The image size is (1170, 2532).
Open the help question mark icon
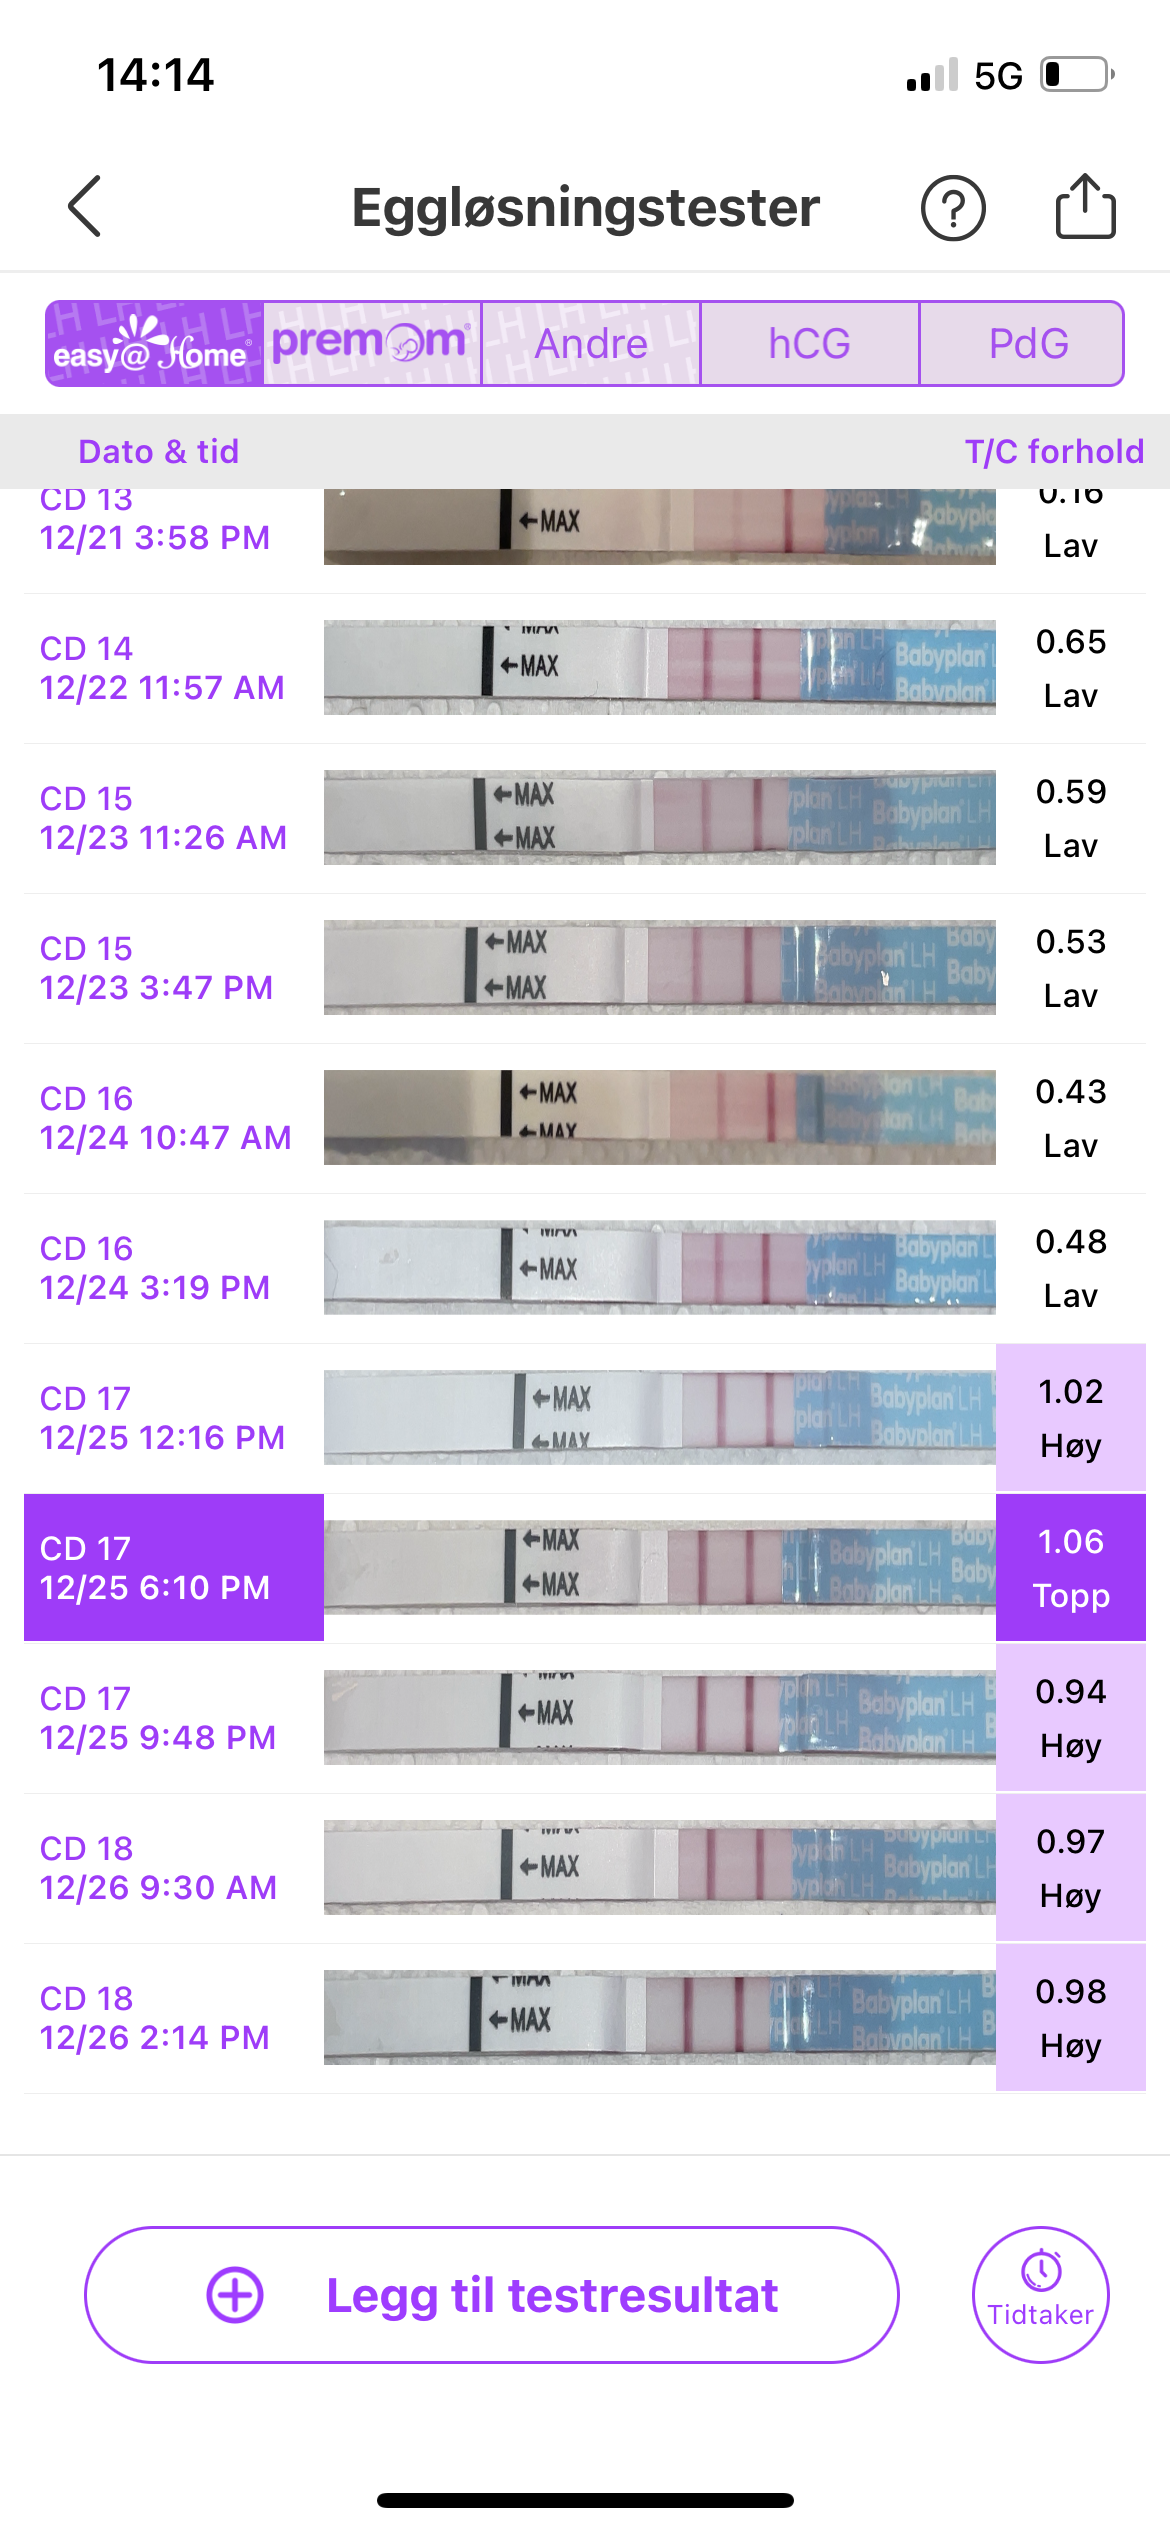click(952, 208)
